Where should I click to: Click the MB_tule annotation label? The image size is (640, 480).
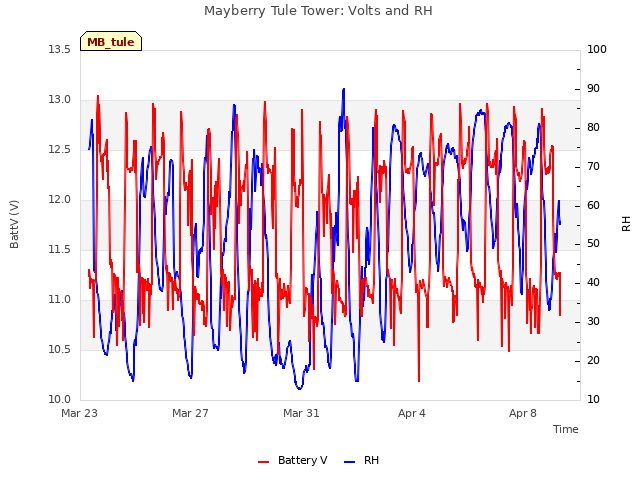pos(111,41)
